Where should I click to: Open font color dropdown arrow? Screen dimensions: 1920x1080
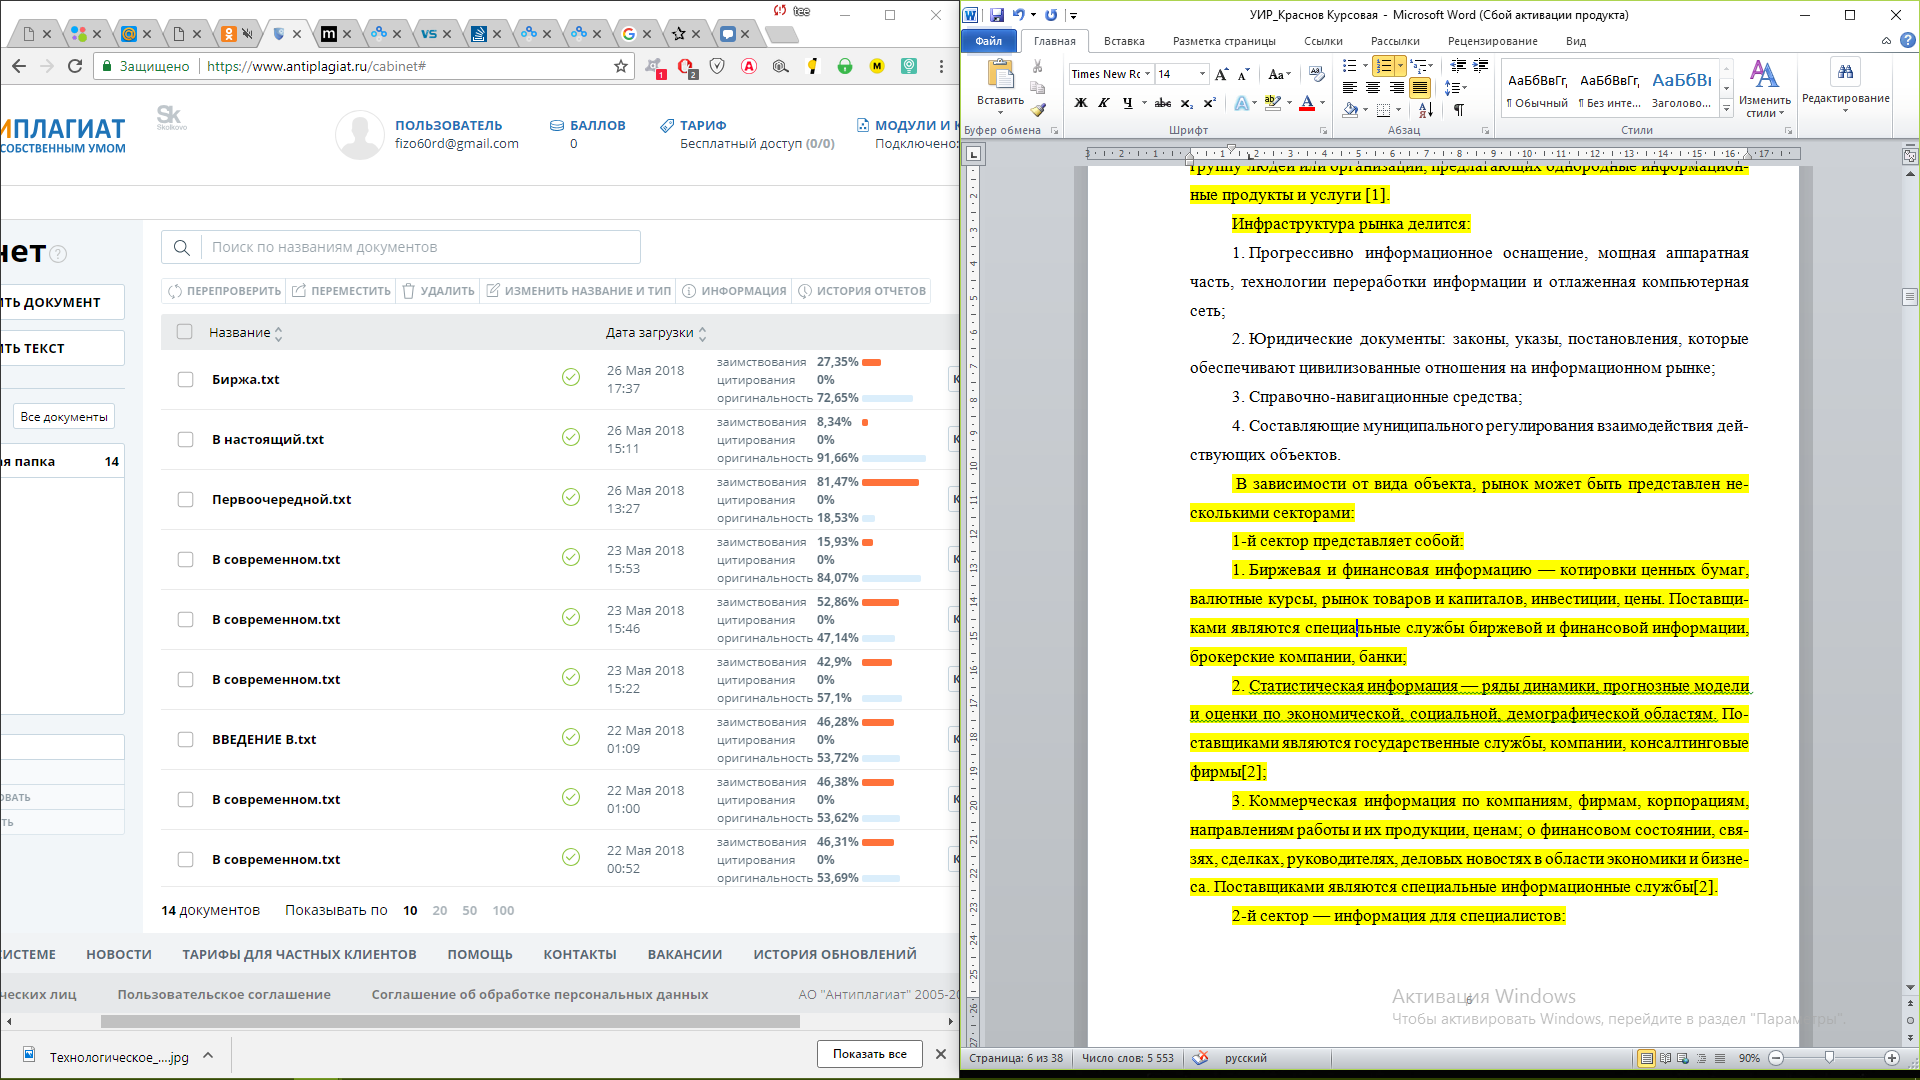(1322, 103)
